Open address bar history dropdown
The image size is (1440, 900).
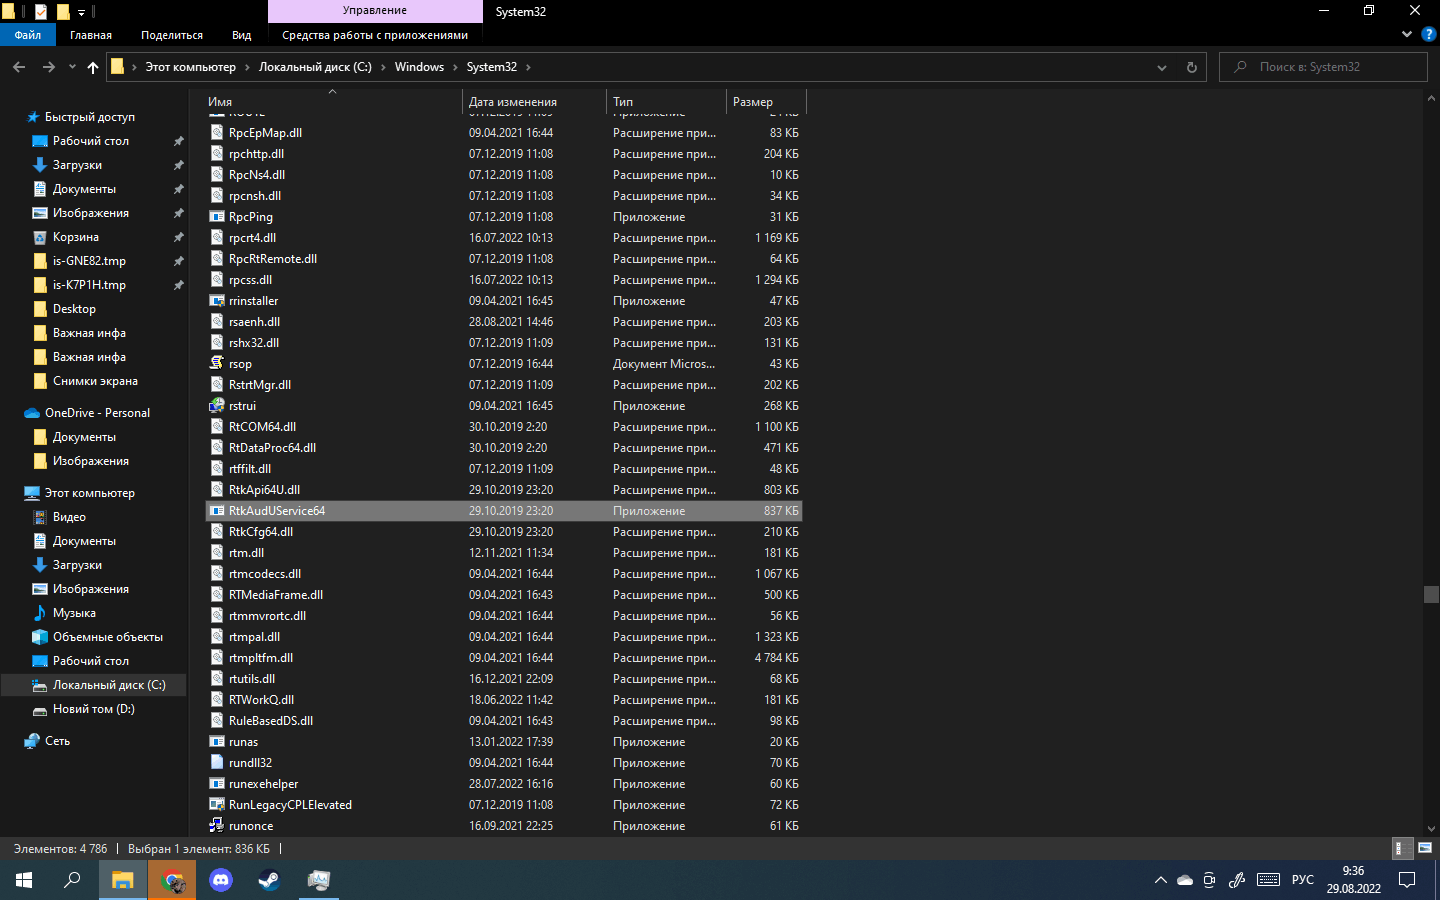coord(1162,67)
